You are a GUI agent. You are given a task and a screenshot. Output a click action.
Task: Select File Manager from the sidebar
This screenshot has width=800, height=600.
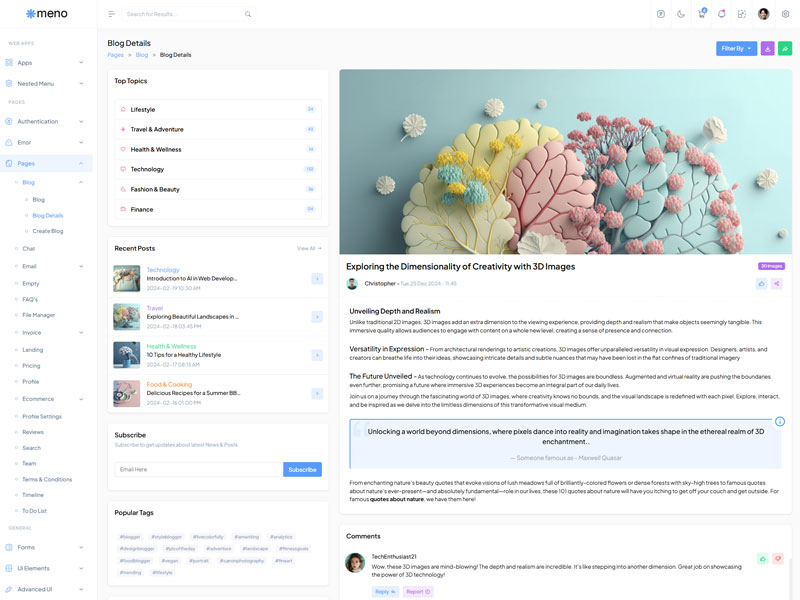pyautogui.click(x=39, y=315)
